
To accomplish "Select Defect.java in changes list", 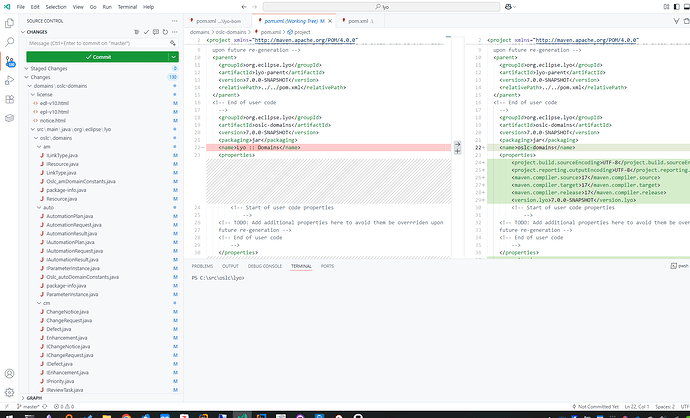I will tap(59, 329).
